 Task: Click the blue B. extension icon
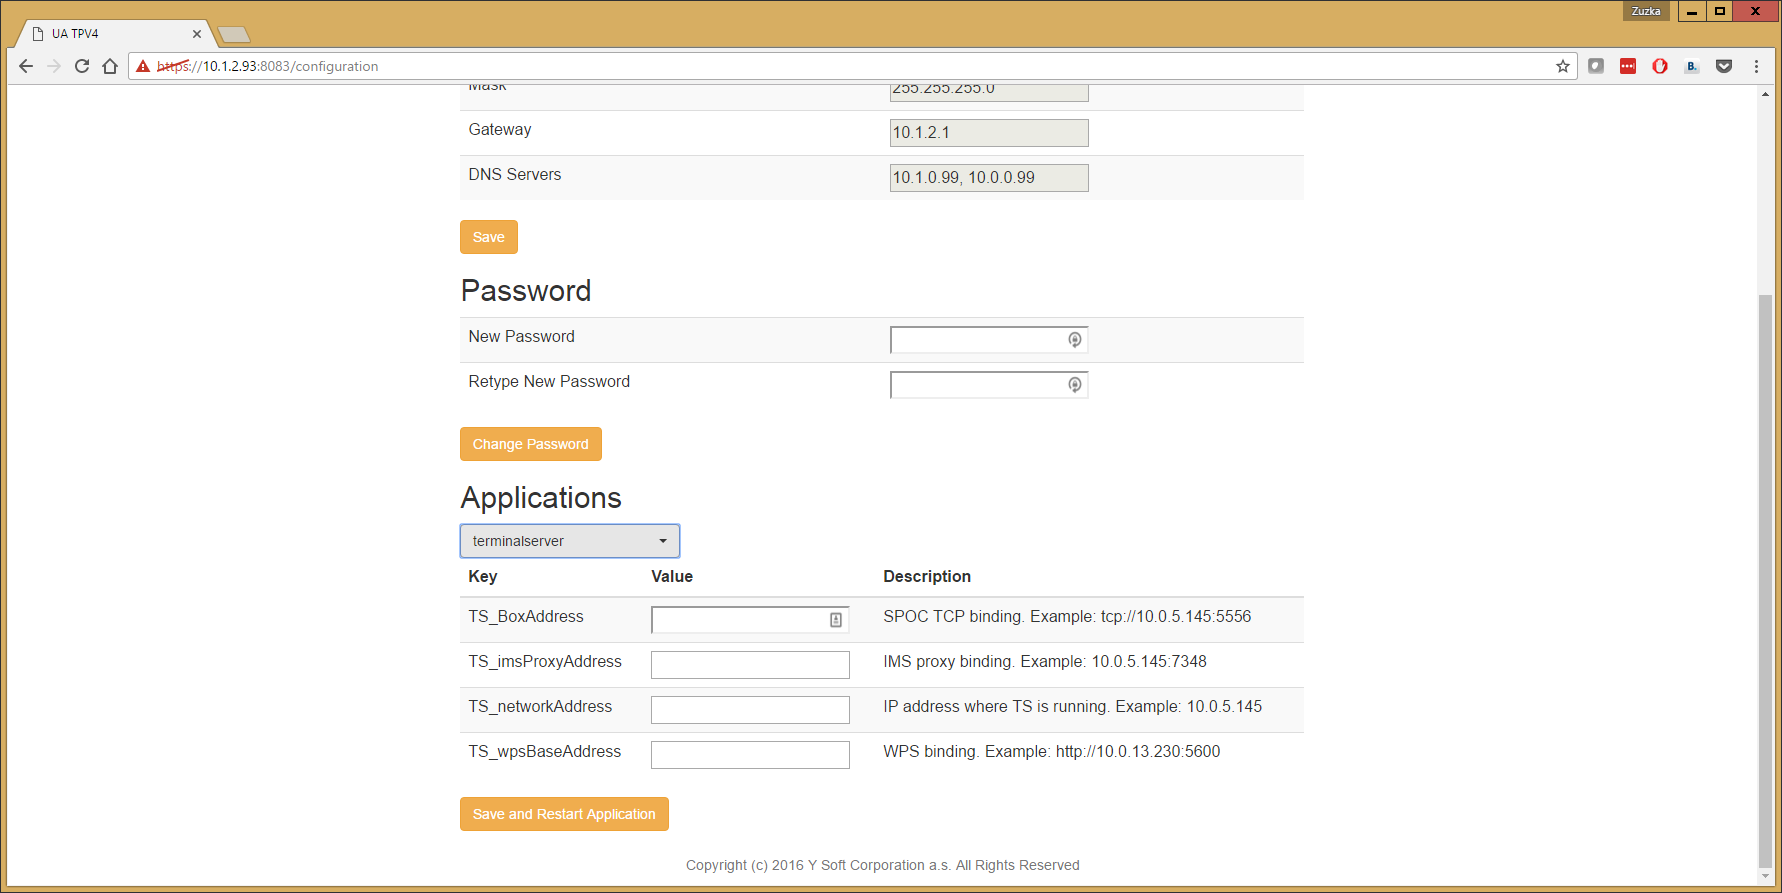pyautogui.click(x=1692, y=66)
